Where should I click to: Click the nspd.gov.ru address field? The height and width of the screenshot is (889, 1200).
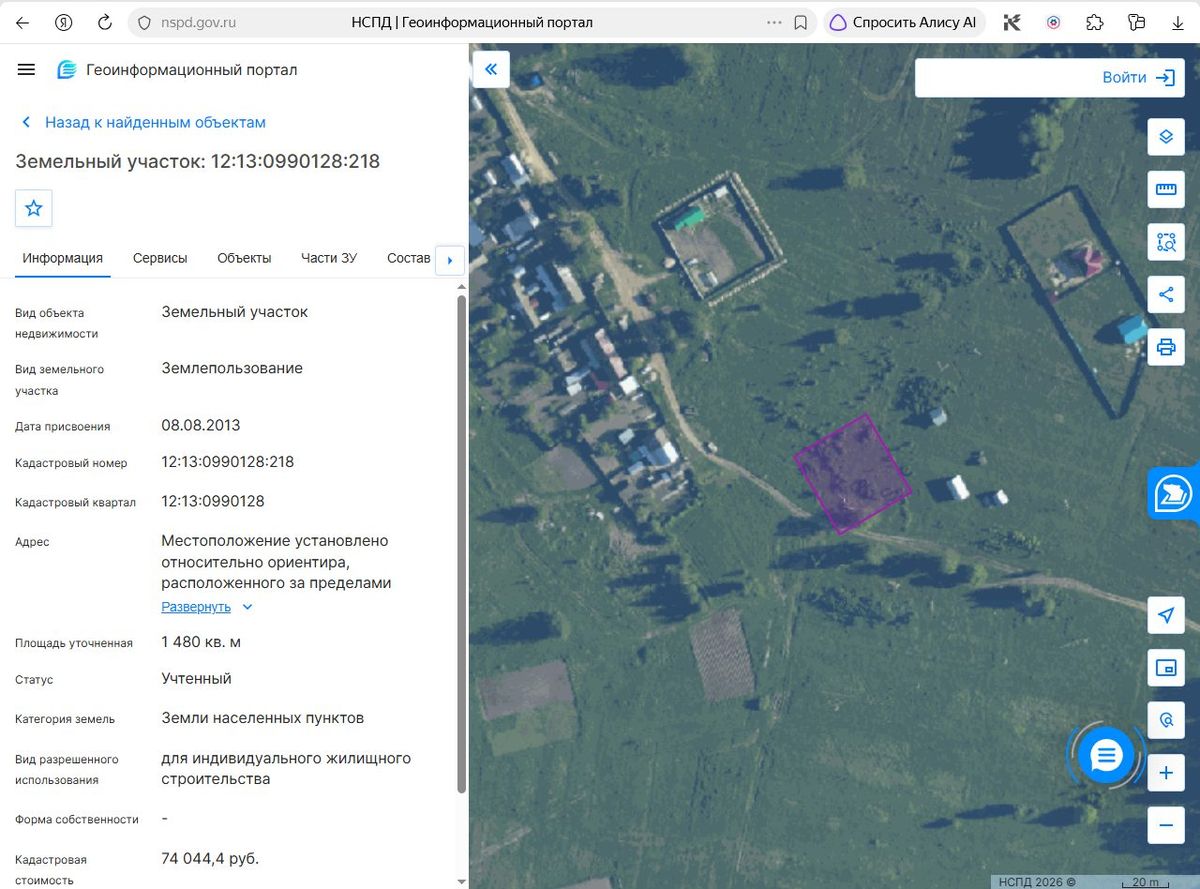(x=199, y=22)
